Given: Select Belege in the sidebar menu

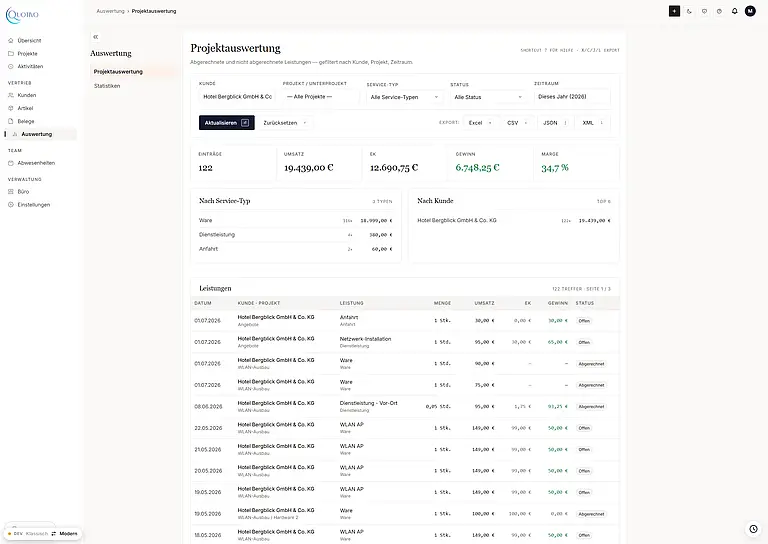Looking at the screenshot, I should pyautogui.click(x=26, y=121).
